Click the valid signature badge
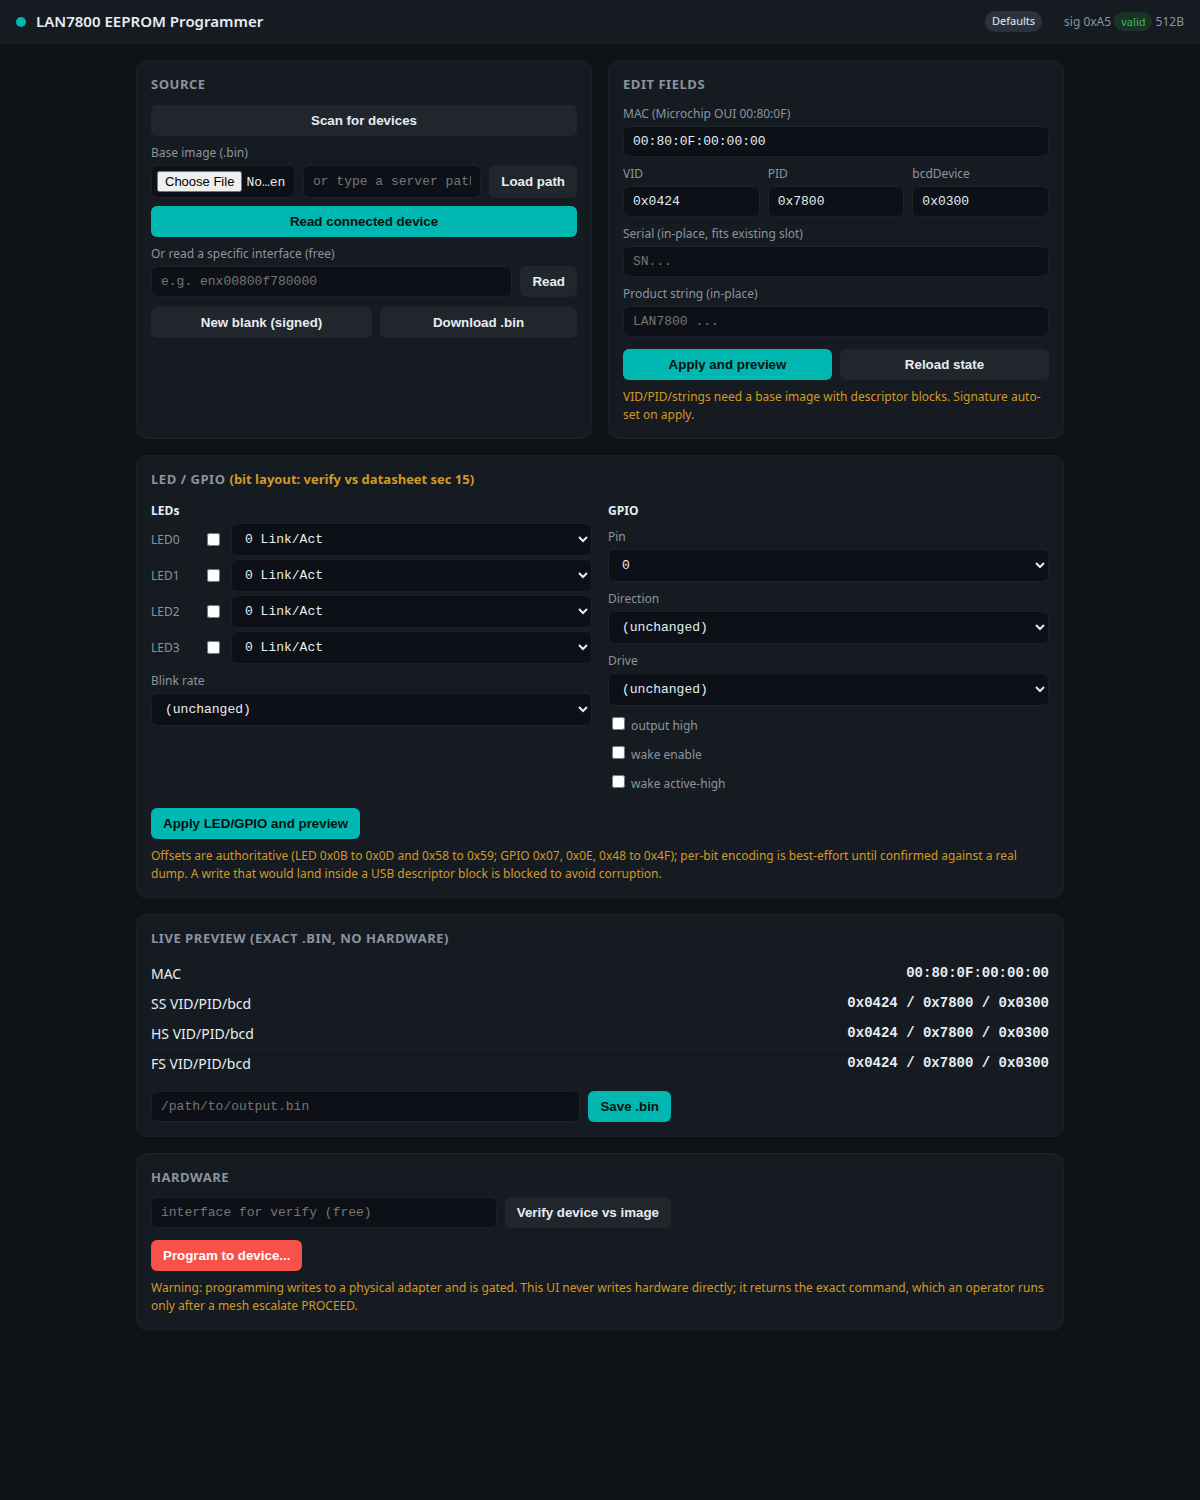This screenshot has height=1500, width=1200. [x=1133, y=22]
